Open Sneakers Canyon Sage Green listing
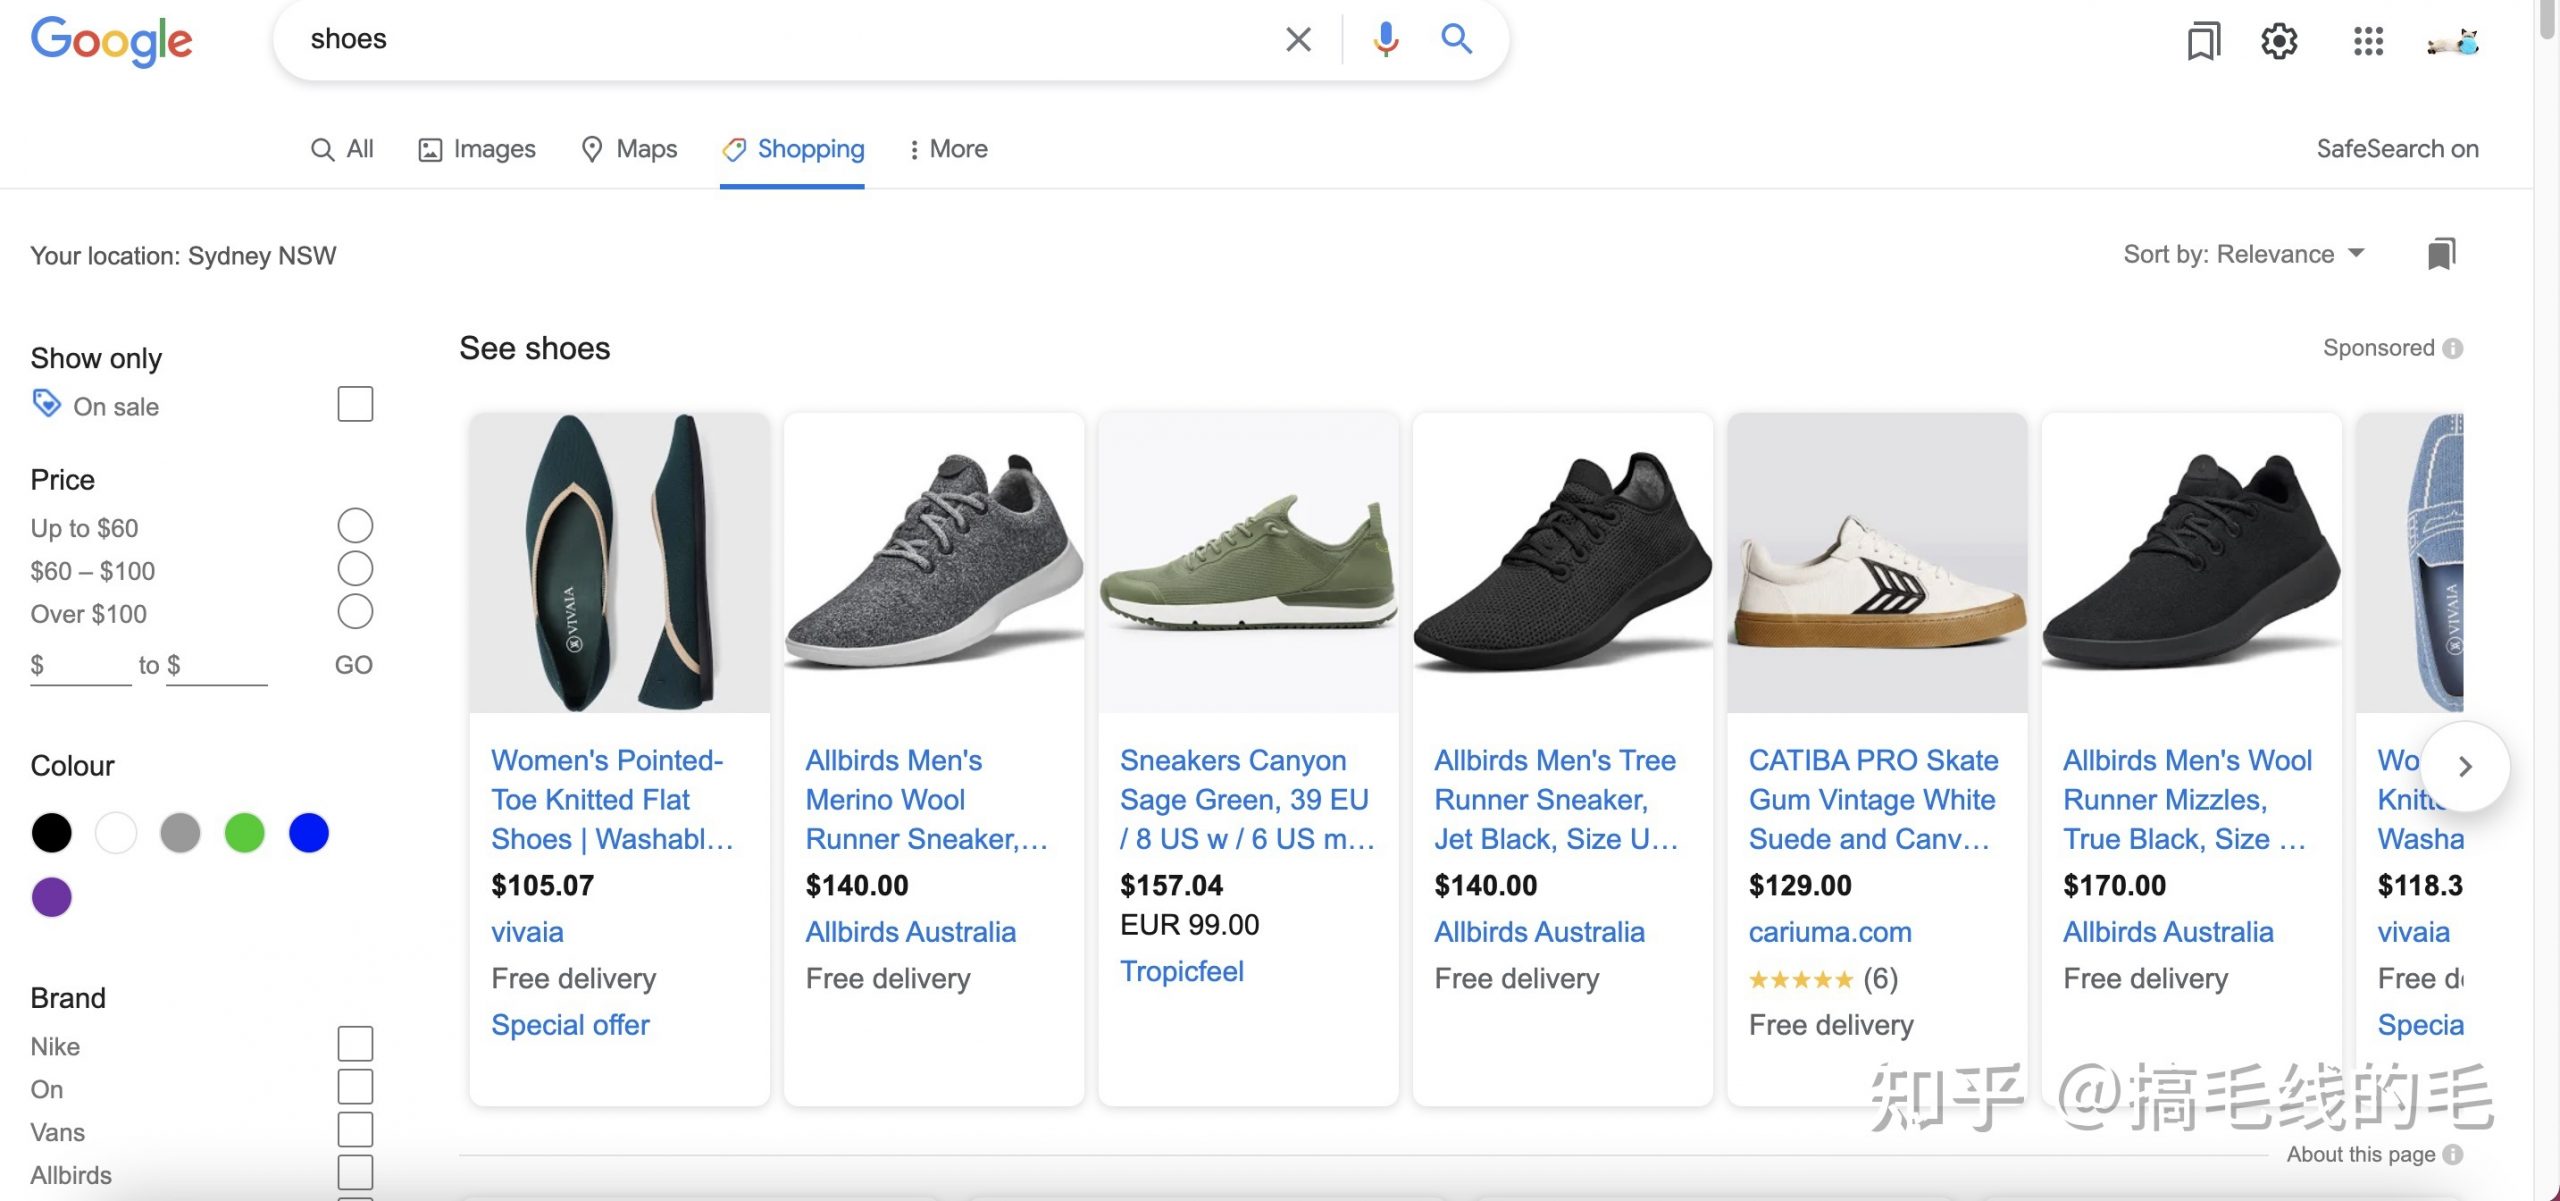This screenshot has width=2560, height=1201. pos(1247,799)
